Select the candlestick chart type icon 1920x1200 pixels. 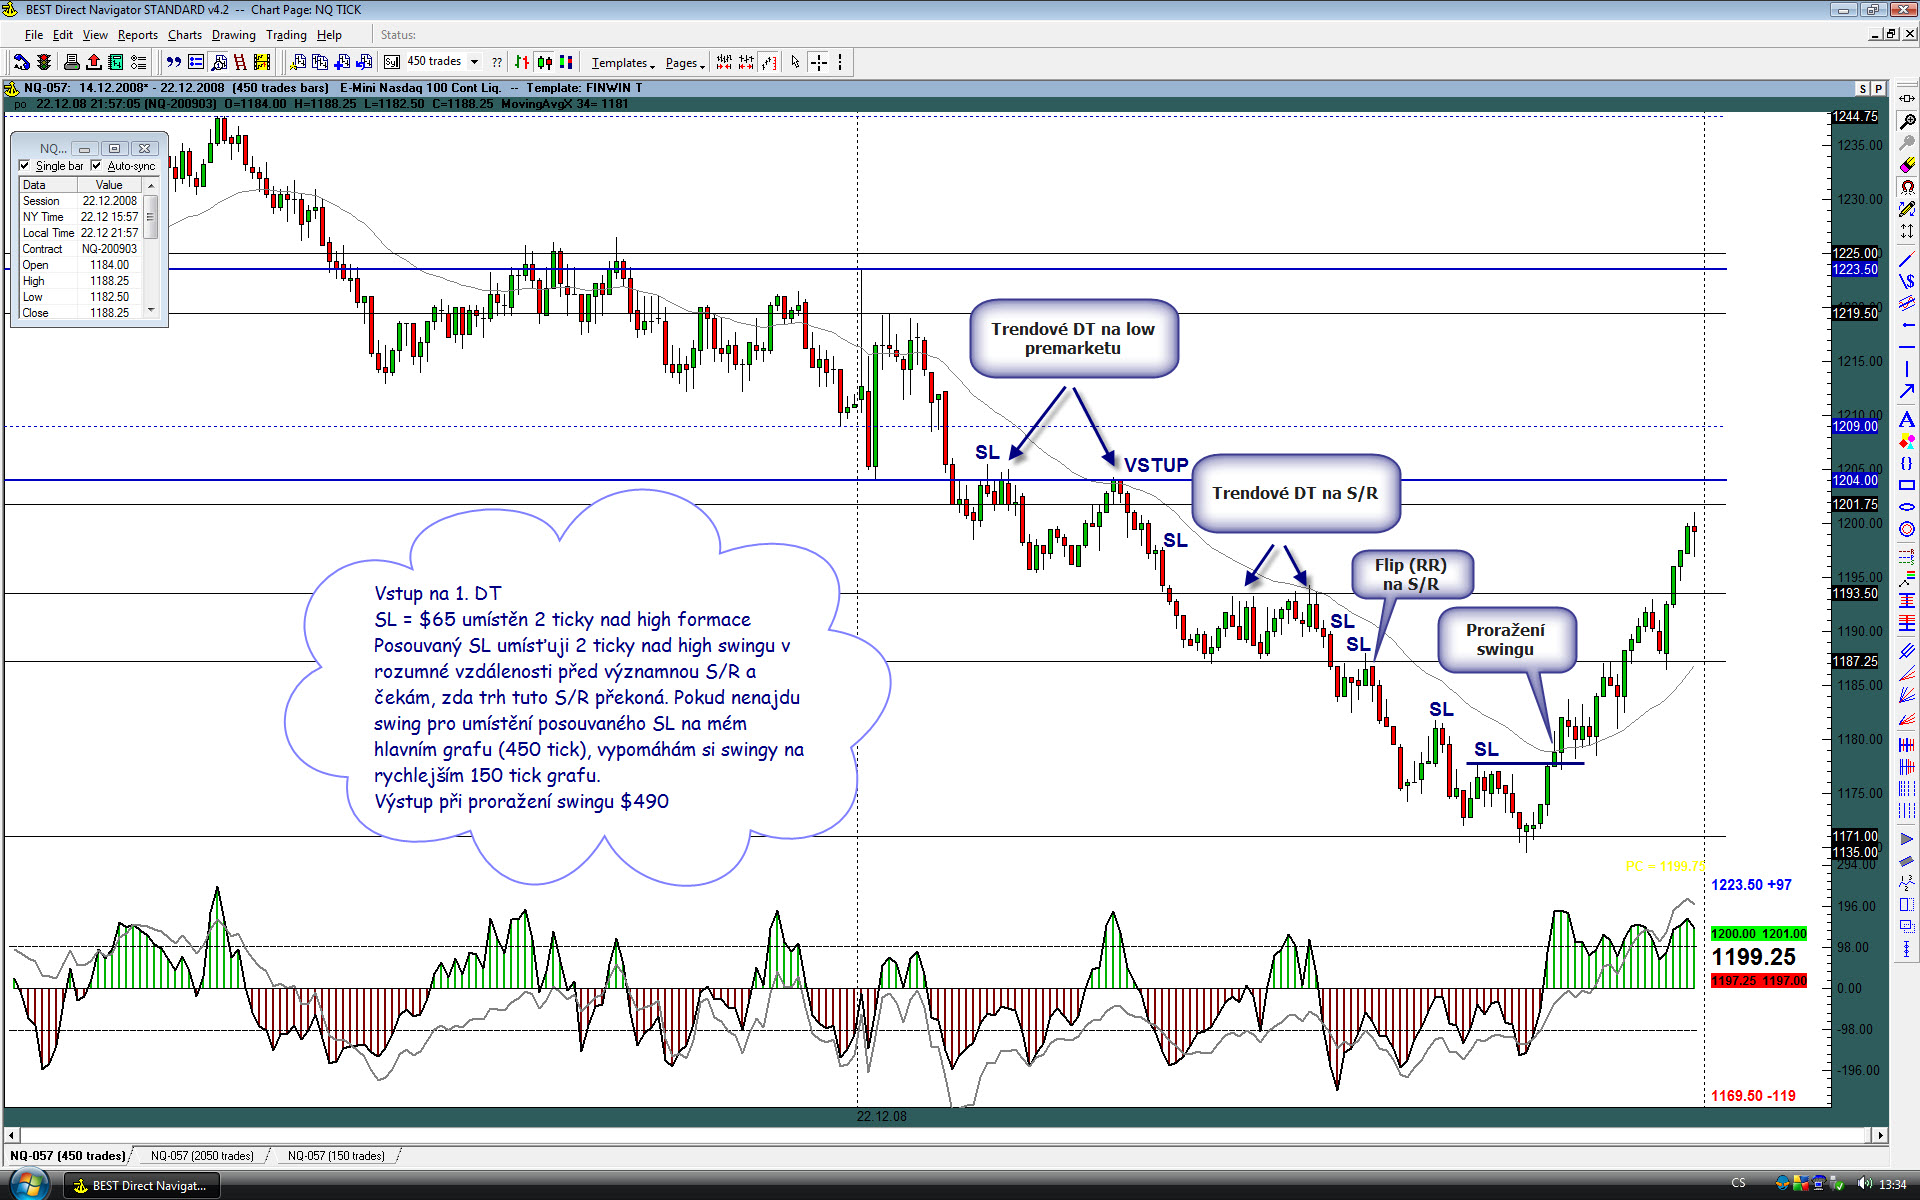coord(544,62)
